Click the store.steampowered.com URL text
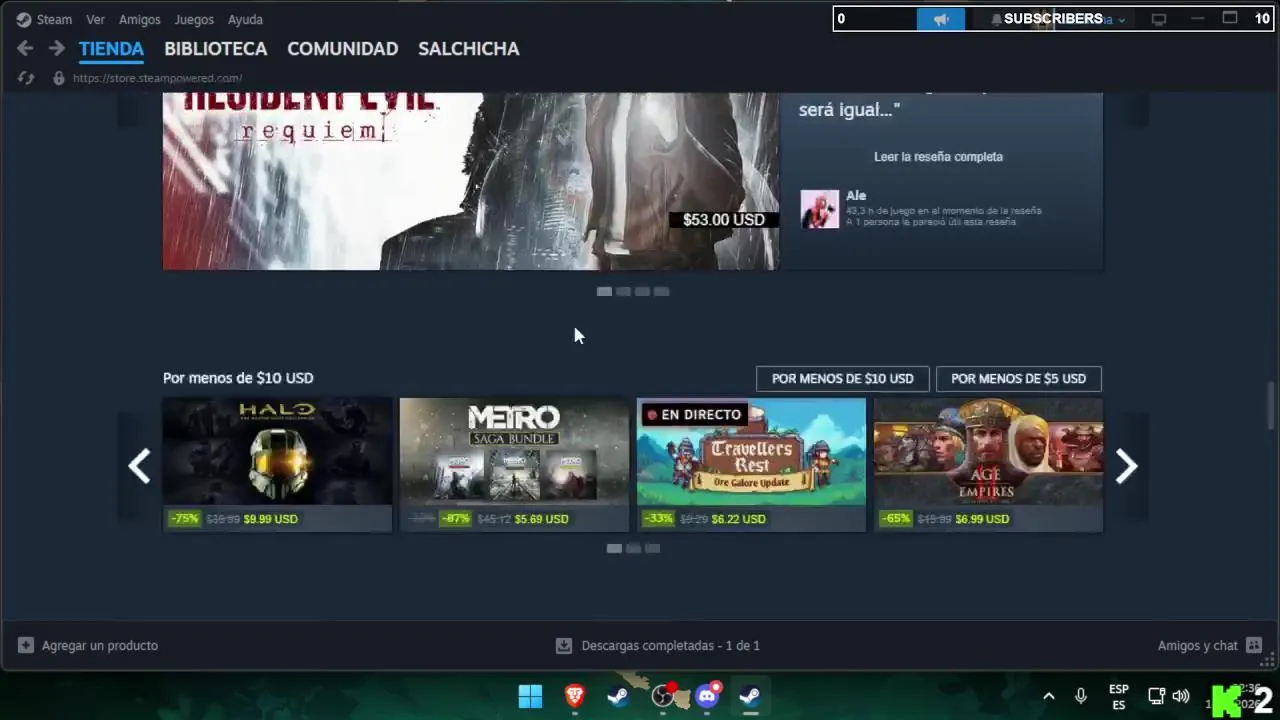Image resolution: width=1280 pixels, height=720 pixels. (x=157, y=78)
